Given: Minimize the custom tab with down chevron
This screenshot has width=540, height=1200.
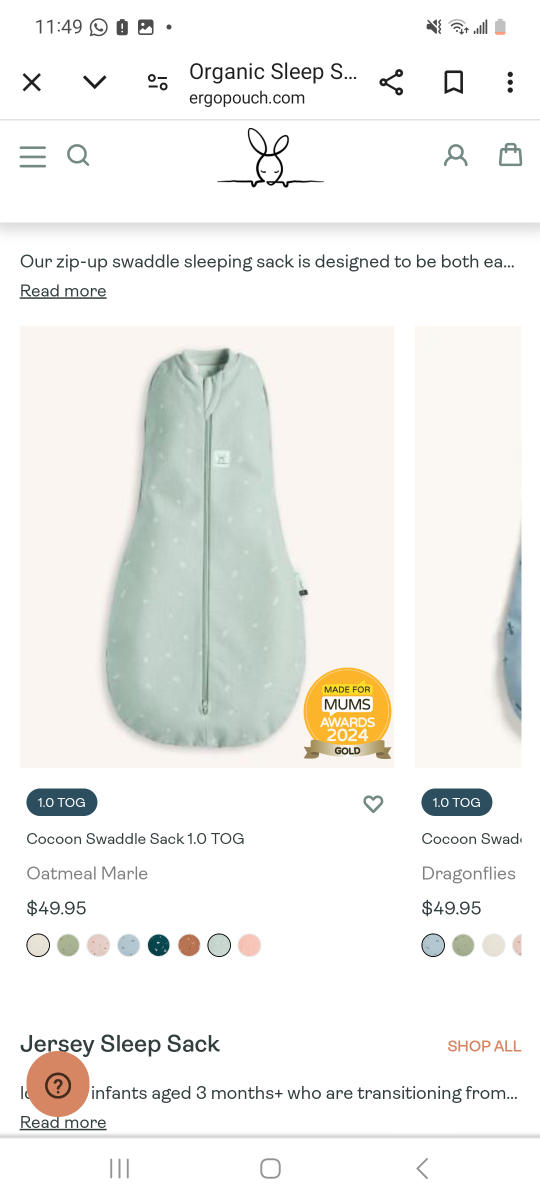Looking at the screenshot, I should [x=95, y=82].
